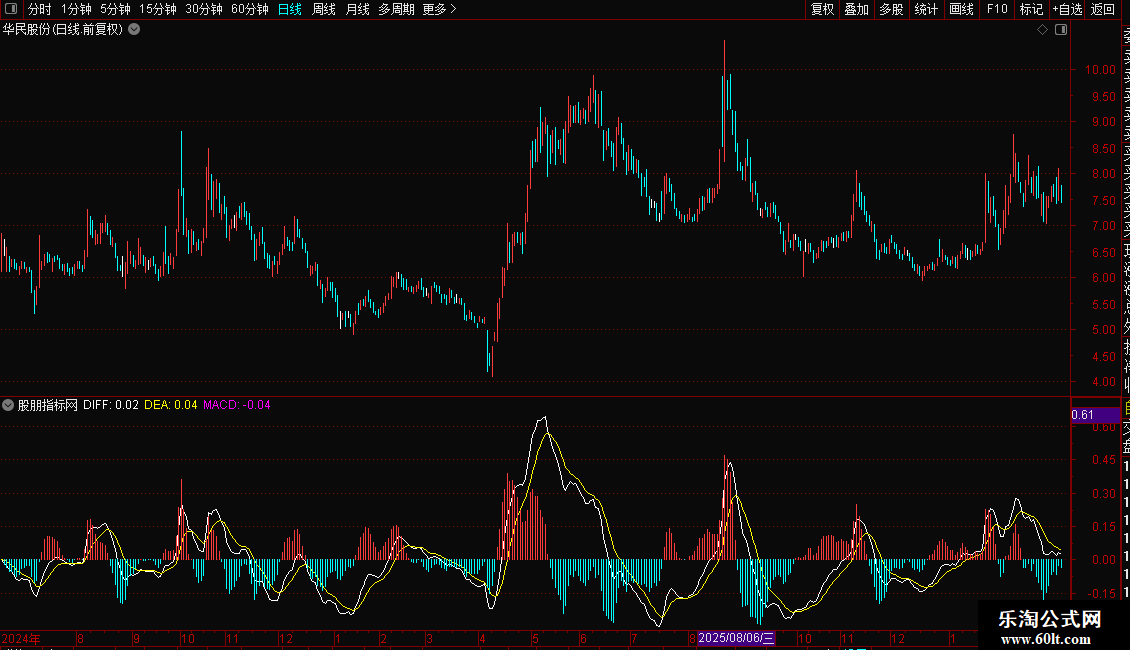Switch to 分时 intraday view

pos(39,9)
